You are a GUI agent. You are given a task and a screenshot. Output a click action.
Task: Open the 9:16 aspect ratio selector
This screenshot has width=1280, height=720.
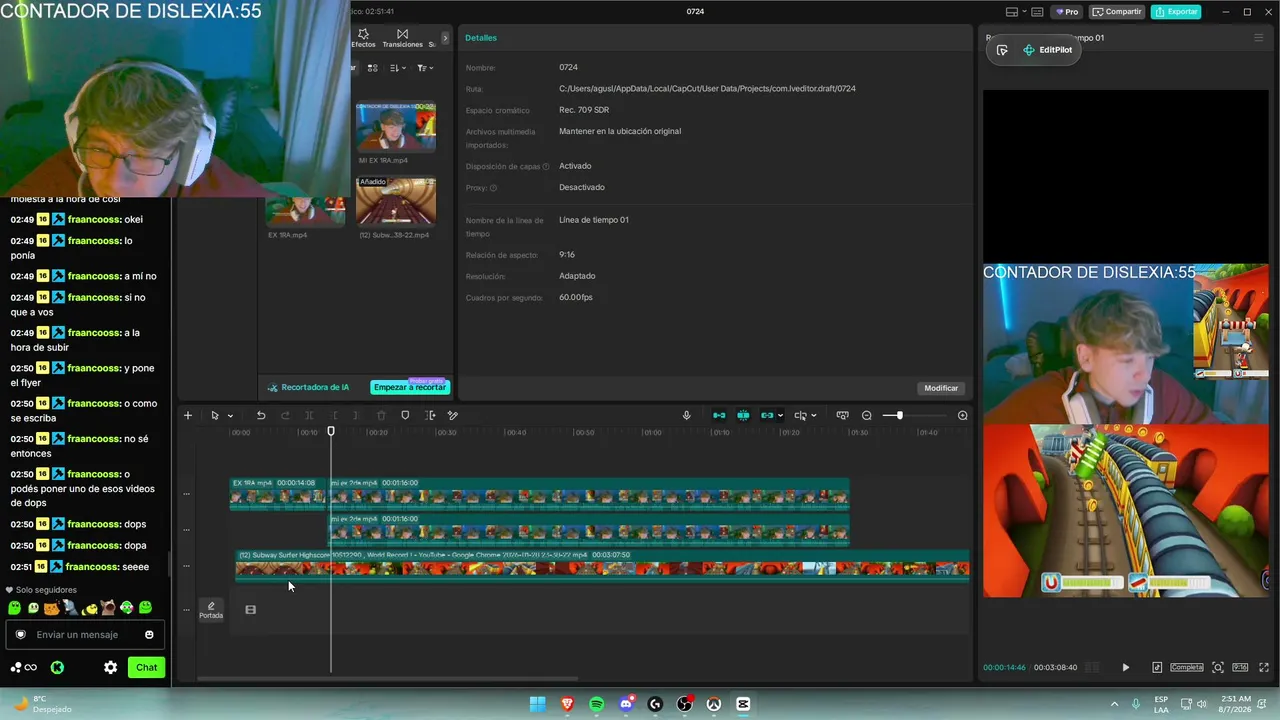(1240, 667)
